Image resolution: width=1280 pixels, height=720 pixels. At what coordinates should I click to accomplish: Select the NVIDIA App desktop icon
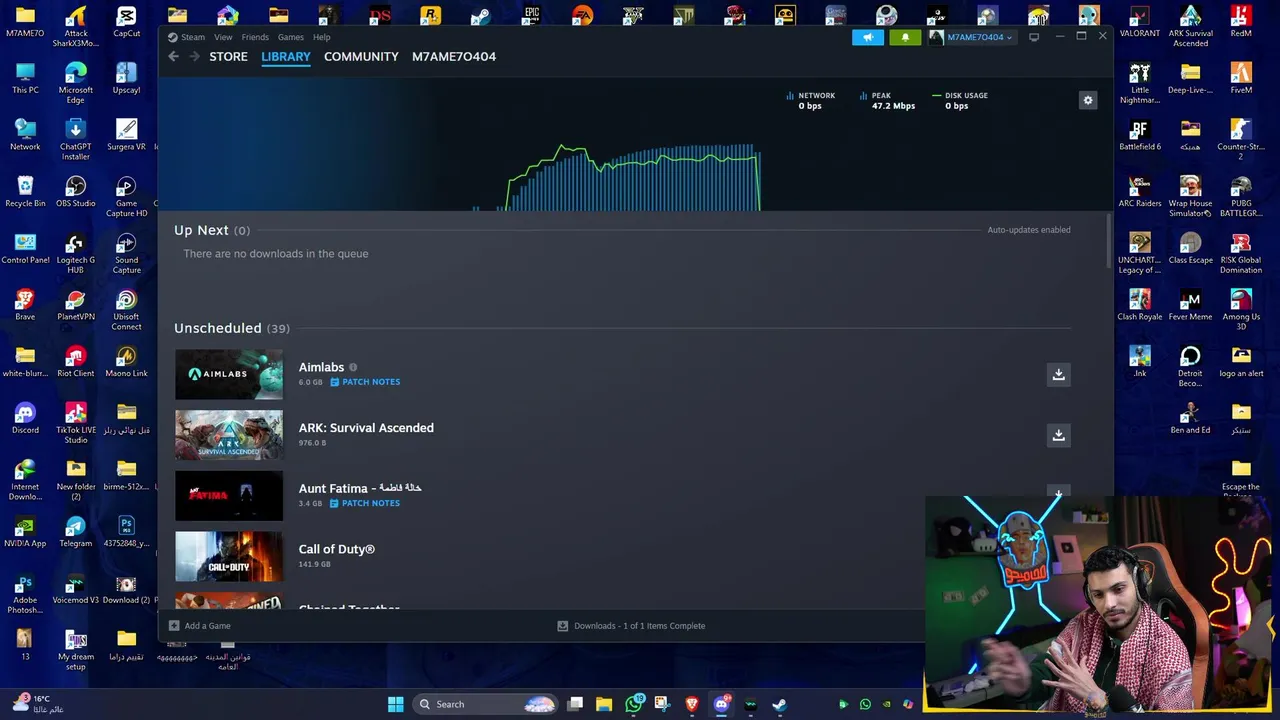[25, 531]
